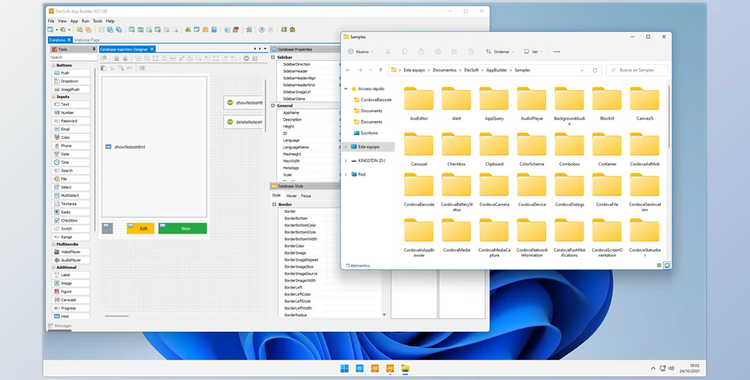Viewport: 750px width, 380px height.
Task: Click DecSoft in the Explorer breadcrumb
Action: 471,70
